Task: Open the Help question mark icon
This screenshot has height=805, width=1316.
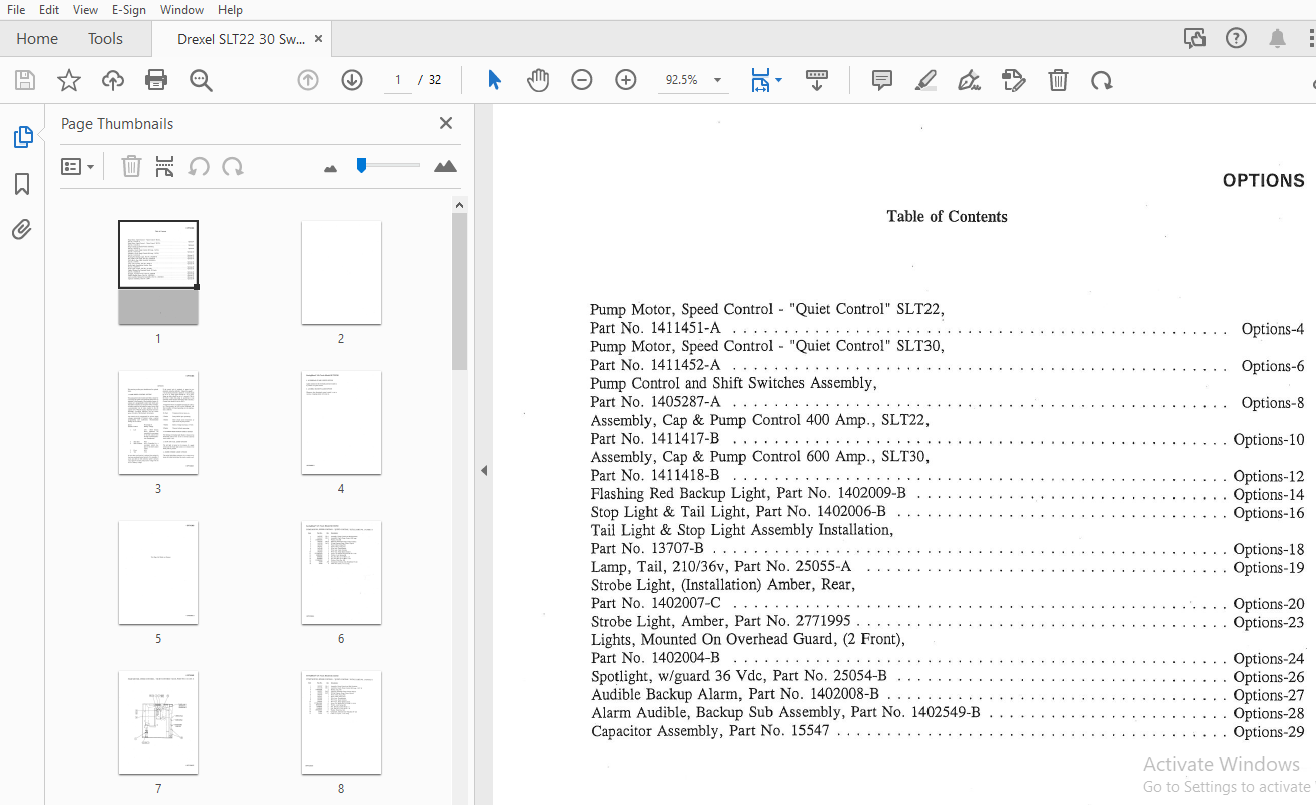Action: pyautogui.click(x=1237, y=38)
